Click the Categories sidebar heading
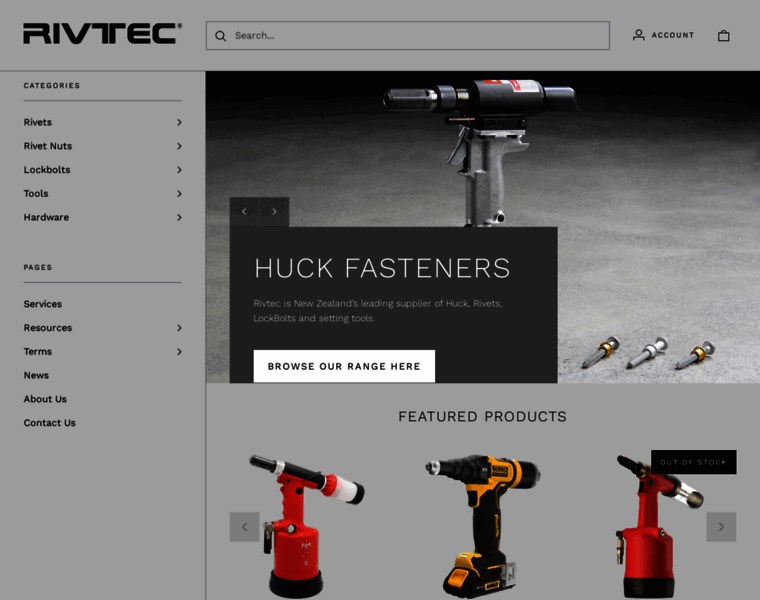This screenshot has height=600, width=760. 52,85
